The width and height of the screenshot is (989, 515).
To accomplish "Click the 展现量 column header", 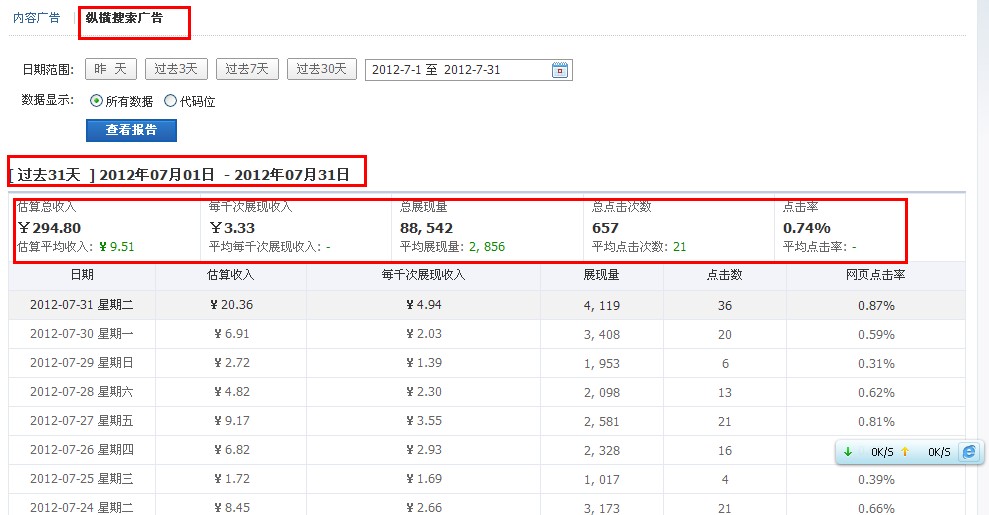I will [x=601, y=275].
